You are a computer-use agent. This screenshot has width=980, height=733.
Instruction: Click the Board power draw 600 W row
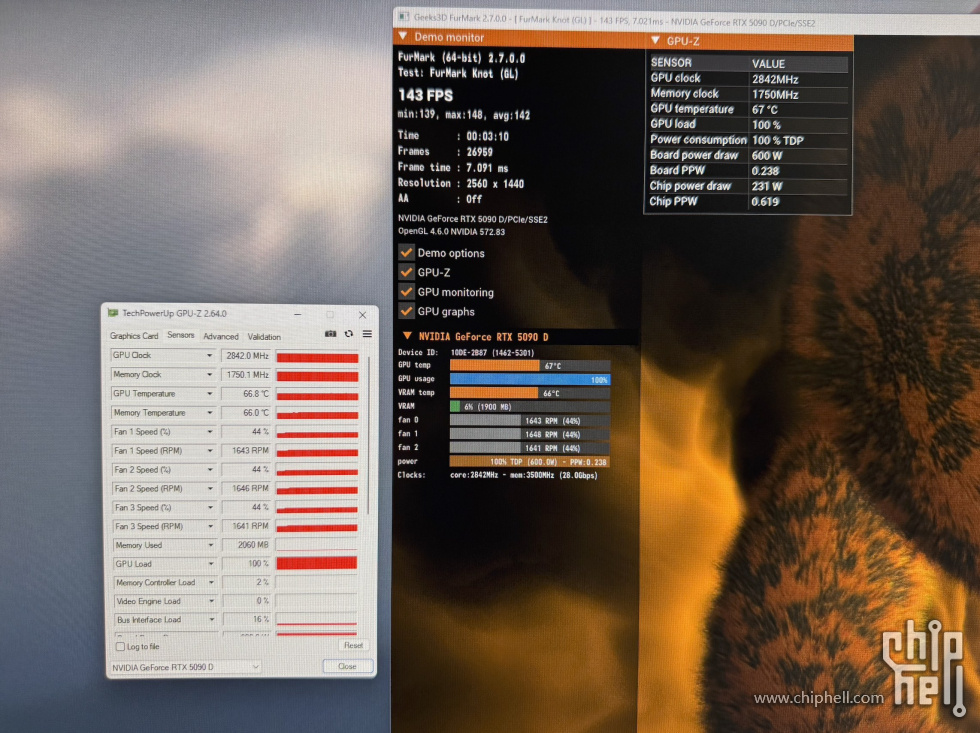(x=748, y=155)
